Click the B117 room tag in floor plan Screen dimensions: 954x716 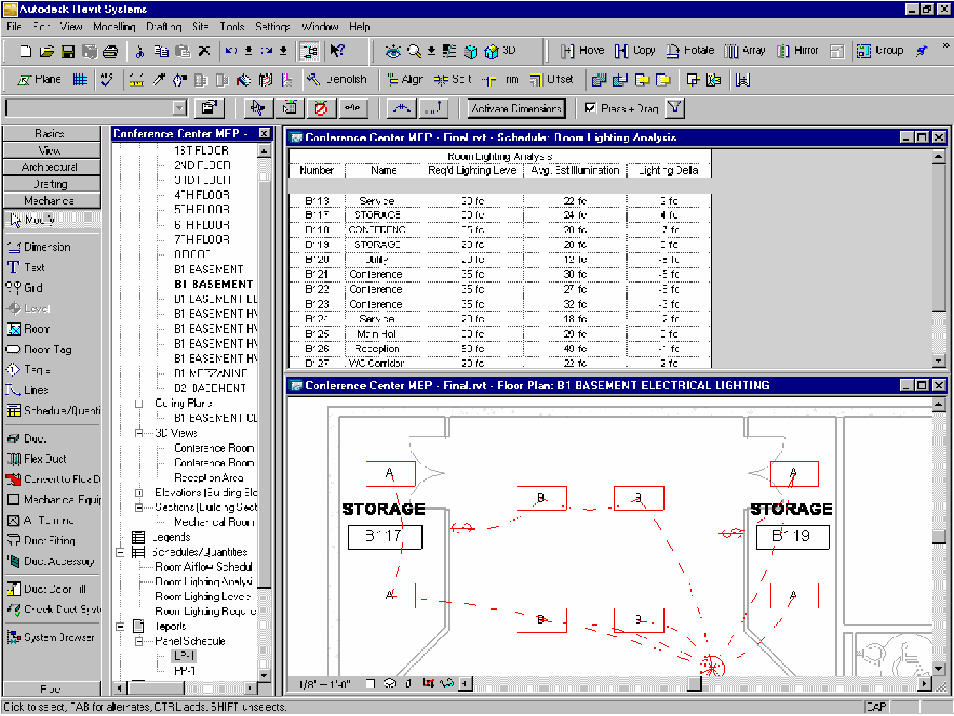(x=385, y=536)
